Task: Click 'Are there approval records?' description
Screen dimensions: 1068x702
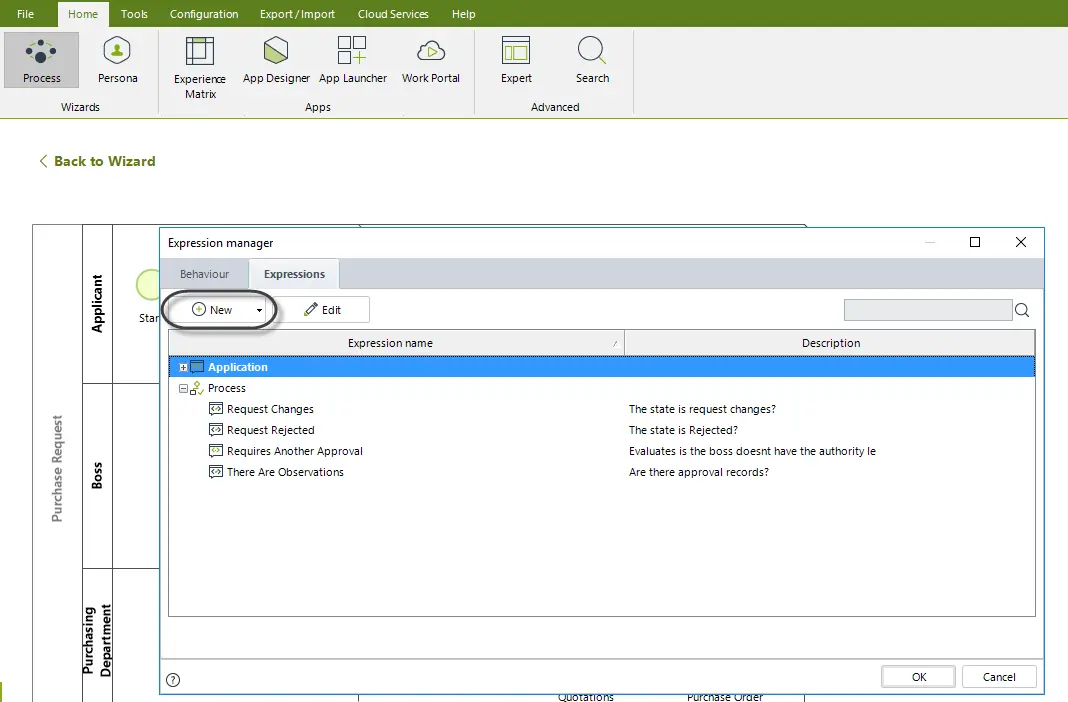Action: pos(699,473)
